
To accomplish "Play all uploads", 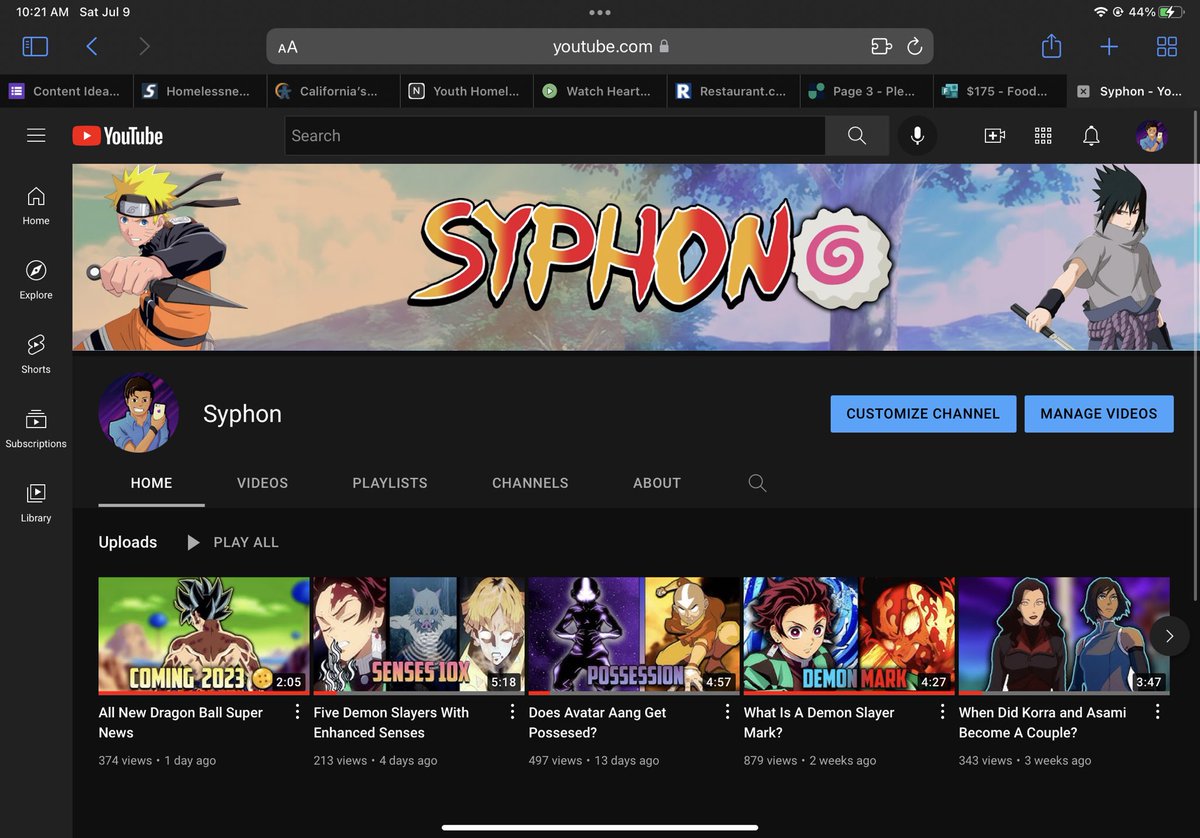I will [233, 542].
